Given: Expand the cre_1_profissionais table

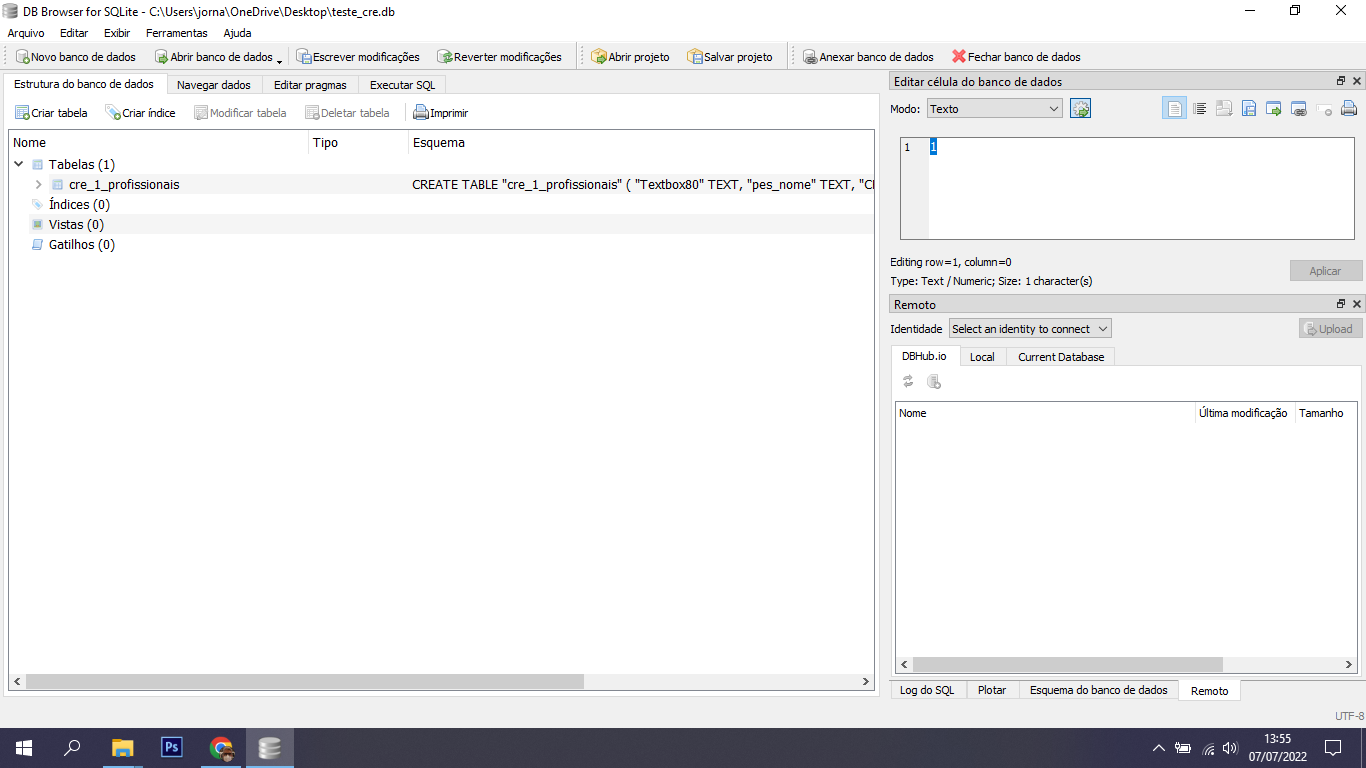Looking at the screenshot, I should [x=38, y=184].
